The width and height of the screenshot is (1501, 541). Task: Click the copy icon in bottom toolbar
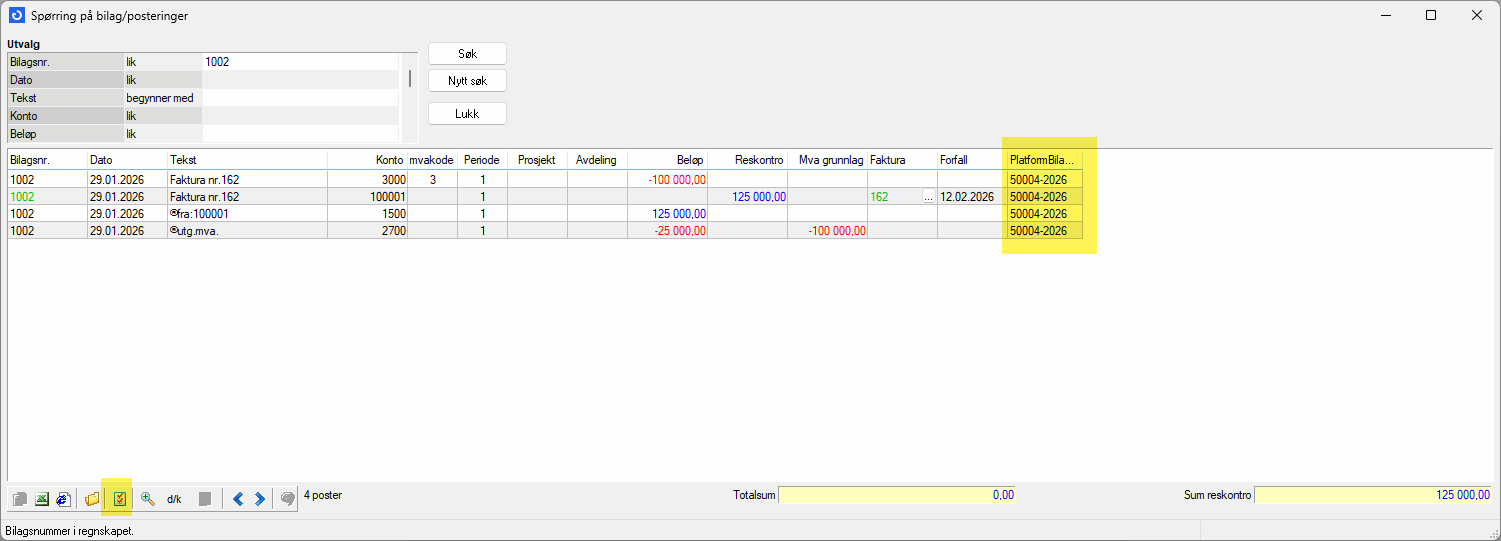coord(20,499)
